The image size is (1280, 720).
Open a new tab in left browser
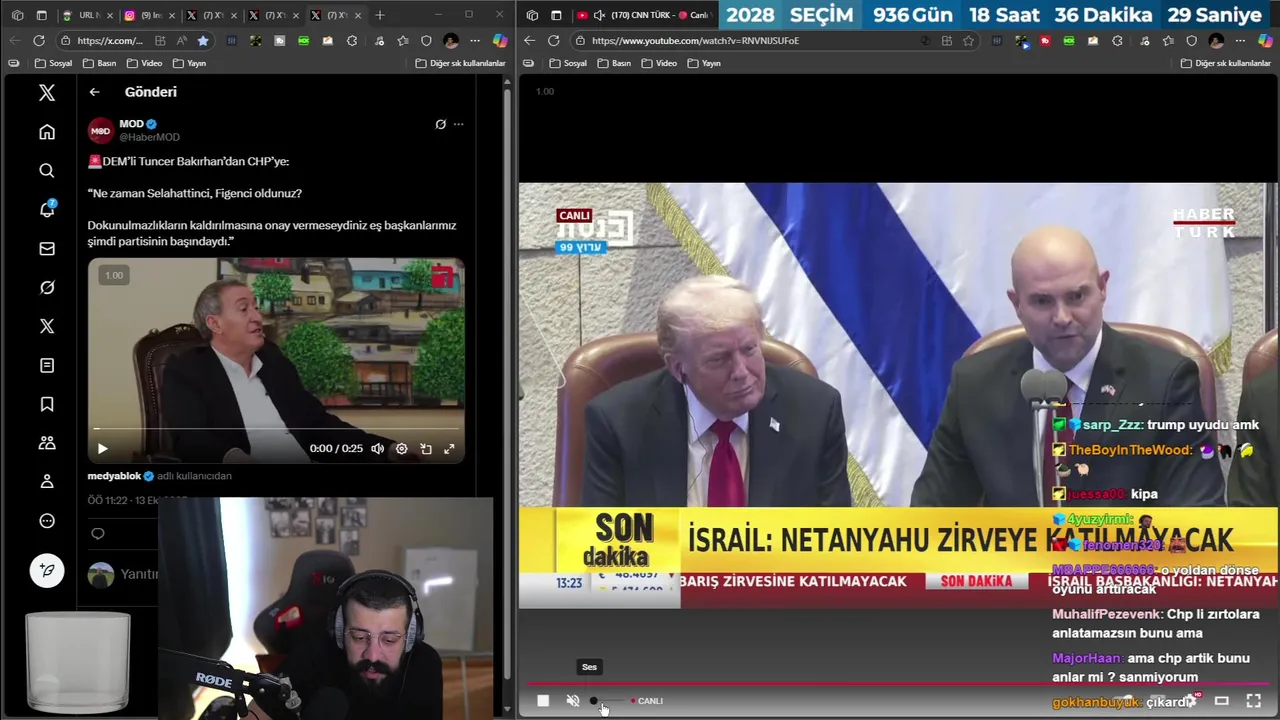(379, 15)
